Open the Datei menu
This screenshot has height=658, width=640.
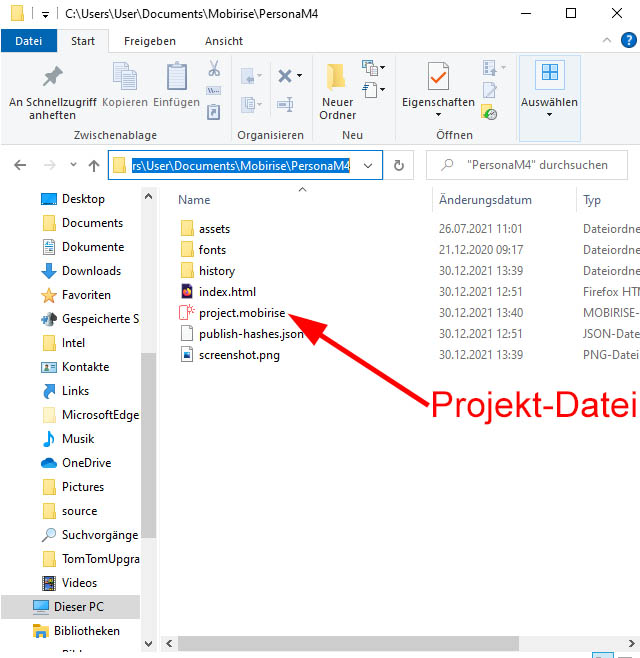[x=29, y=41]
